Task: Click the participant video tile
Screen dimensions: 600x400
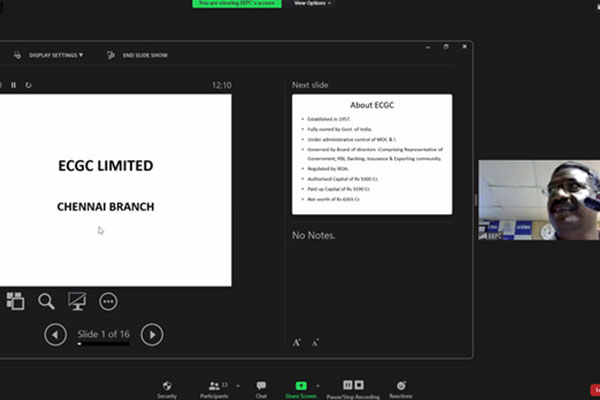Action: coord(539,200)
